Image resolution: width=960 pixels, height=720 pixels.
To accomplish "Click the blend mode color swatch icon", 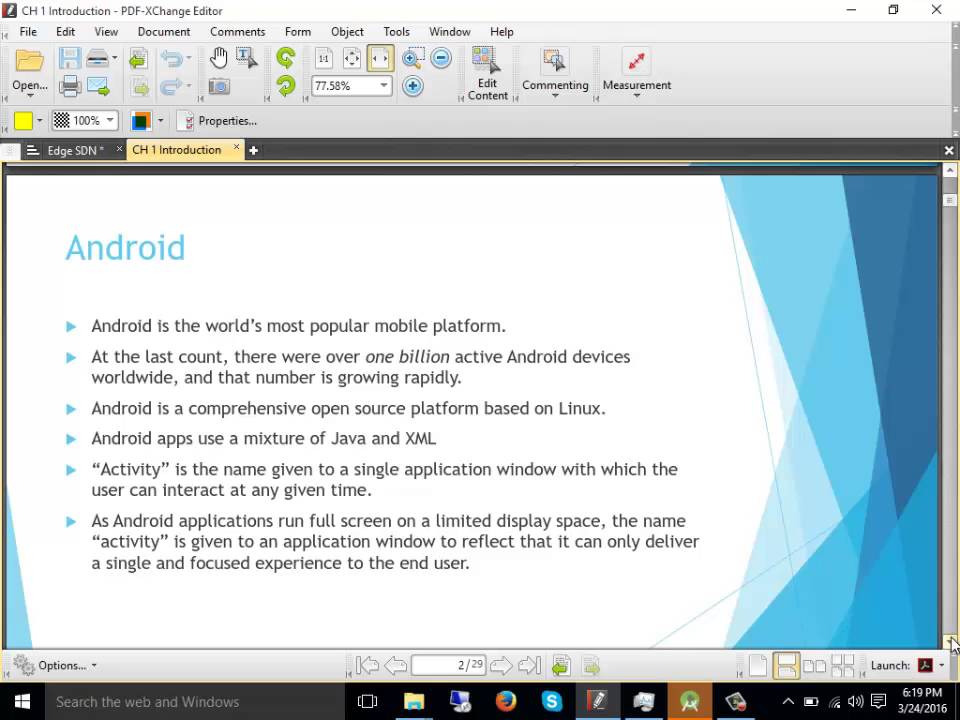I will click(141, 121).
